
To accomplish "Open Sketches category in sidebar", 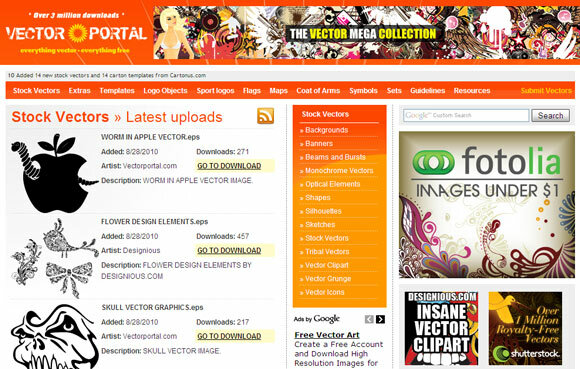I will pyautogui.click(x=320, y=224).
